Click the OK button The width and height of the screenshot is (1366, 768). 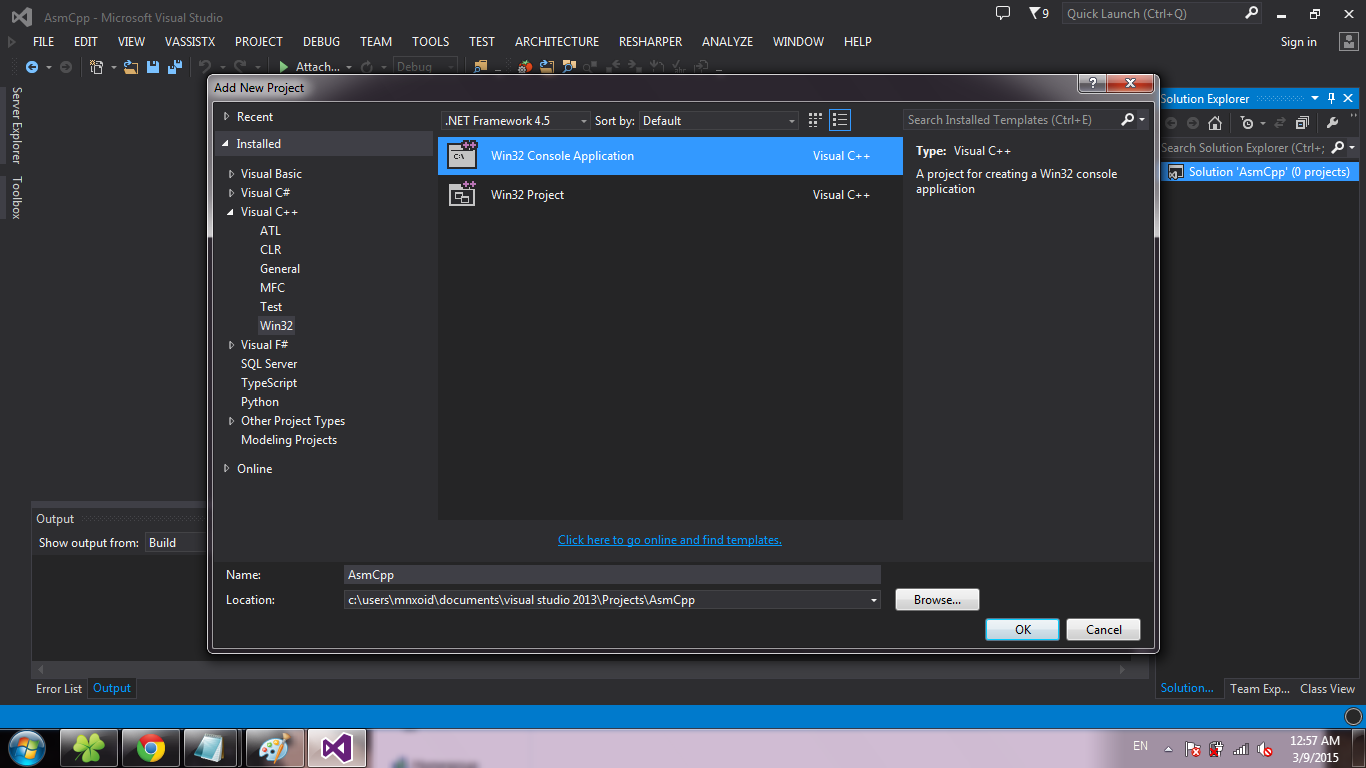1022,630
